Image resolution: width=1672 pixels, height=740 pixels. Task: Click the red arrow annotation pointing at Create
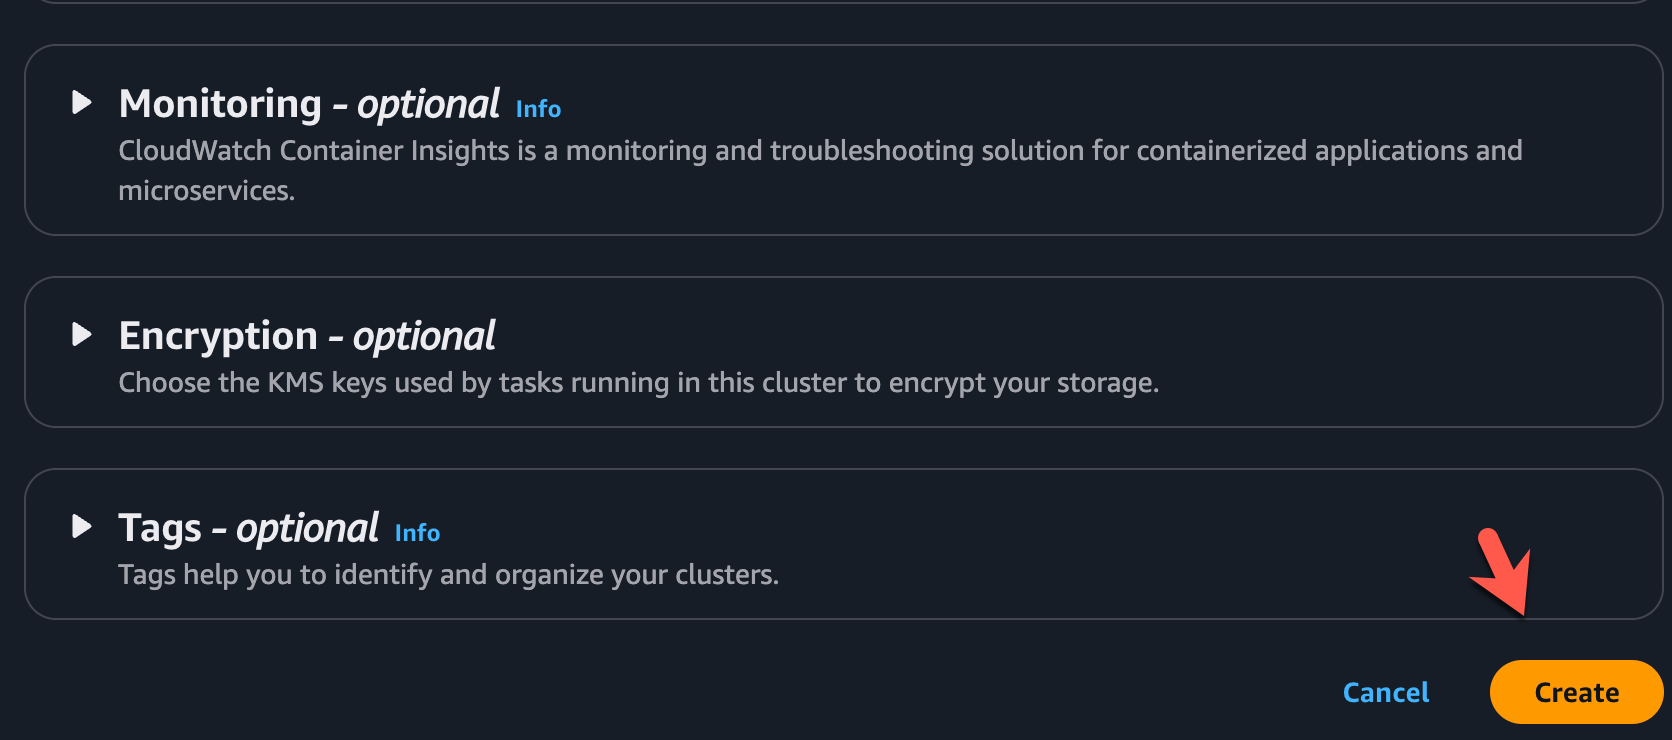(x=1502, y=572)
